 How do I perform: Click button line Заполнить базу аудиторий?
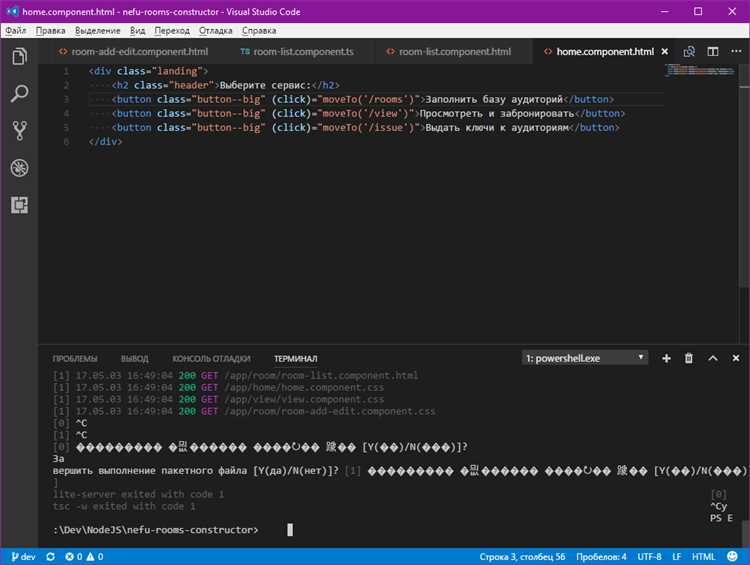(363, 100)
